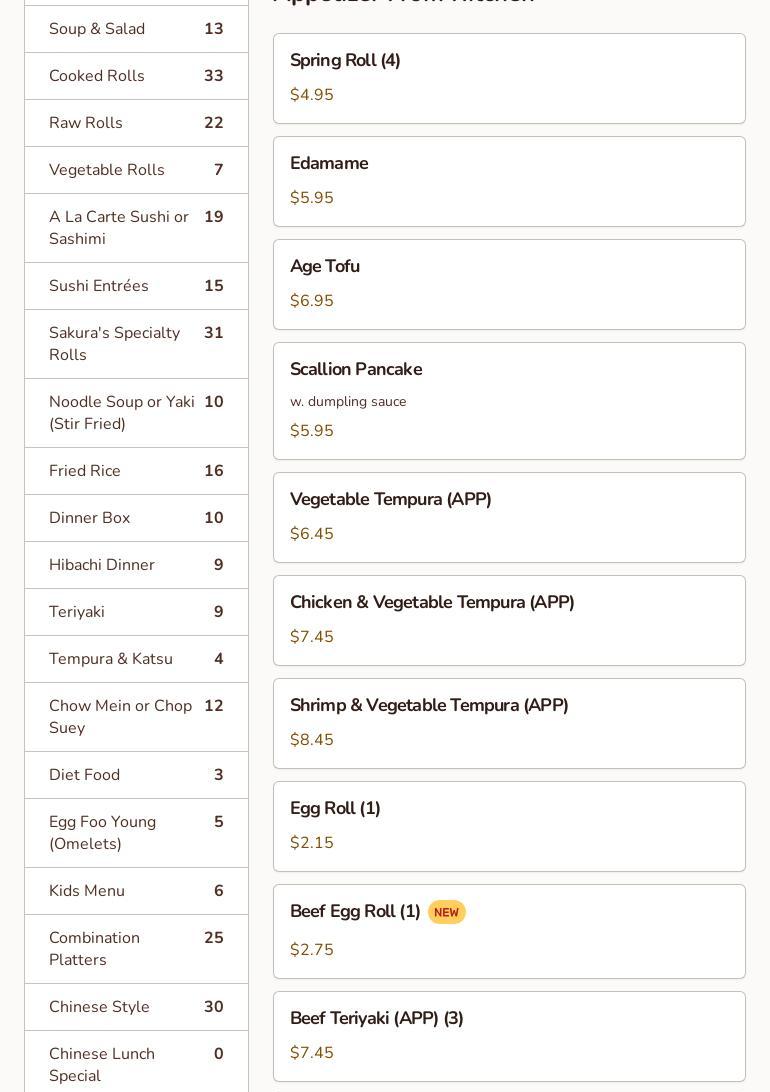Open the Soup & Salad category
Screen dimensions: 770x1092
click(x=136, y=29)
